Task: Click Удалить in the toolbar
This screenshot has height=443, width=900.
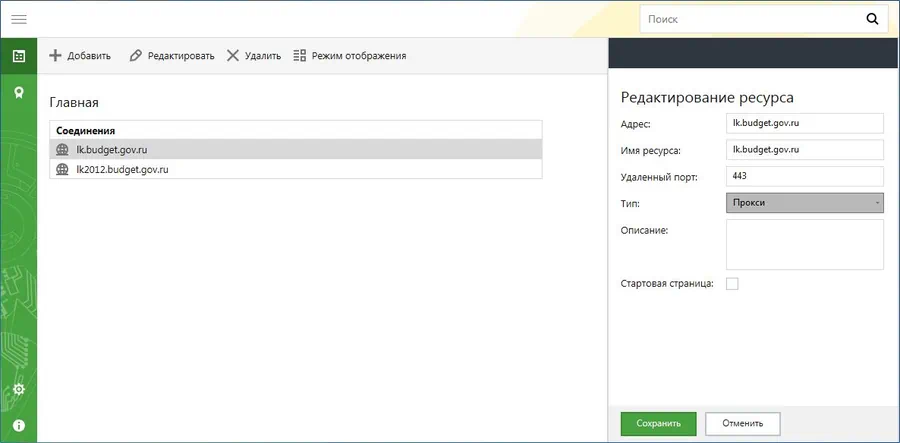Action: point(254,56)
